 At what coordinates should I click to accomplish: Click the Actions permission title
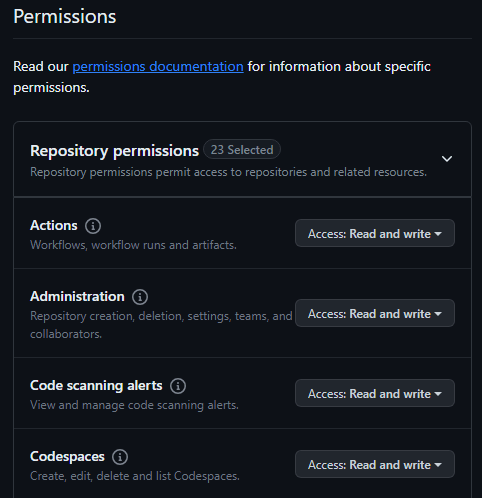(54, 226)
